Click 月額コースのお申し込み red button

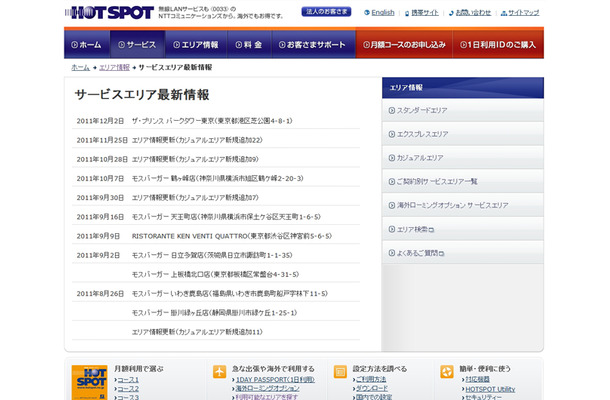[404, 44]
